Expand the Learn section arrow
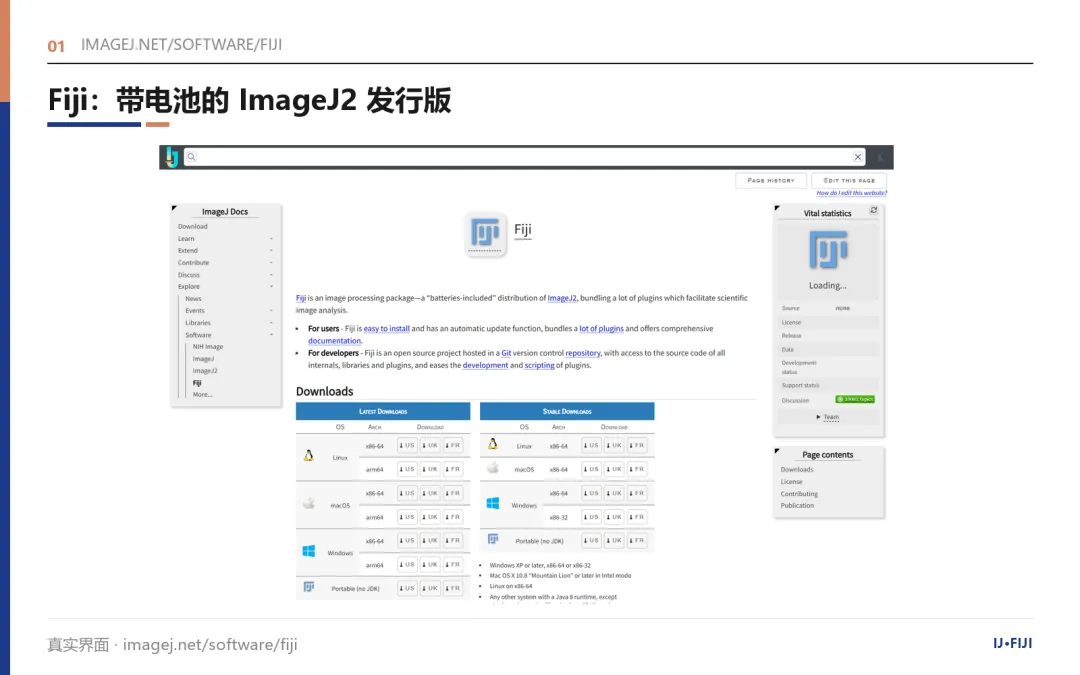 click(271, 238)
